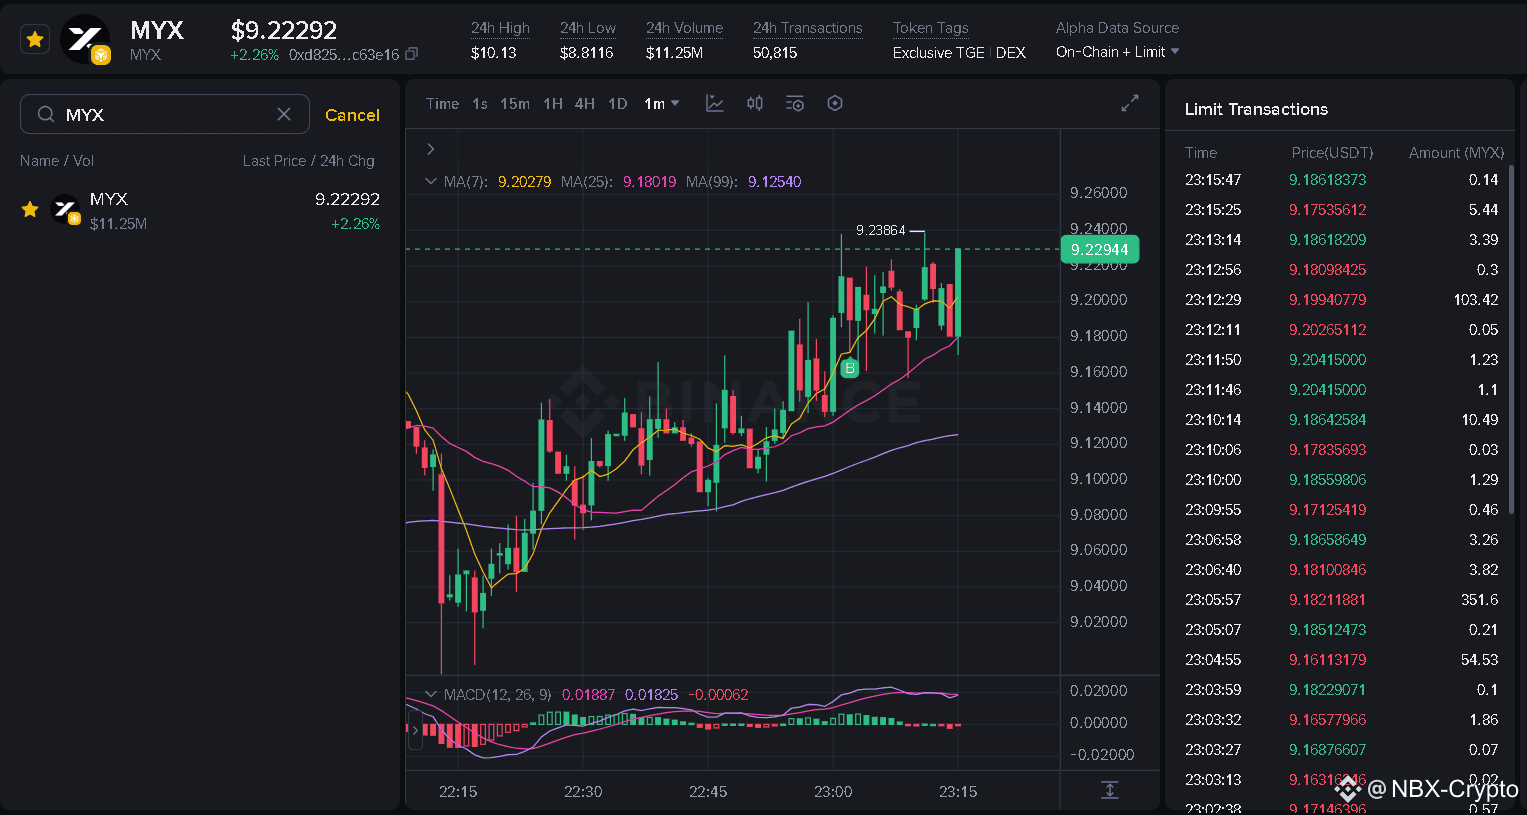Collapse the MACD indicator legend chevron
This screenshot has height=815, width=1527.
coord(431,694)
